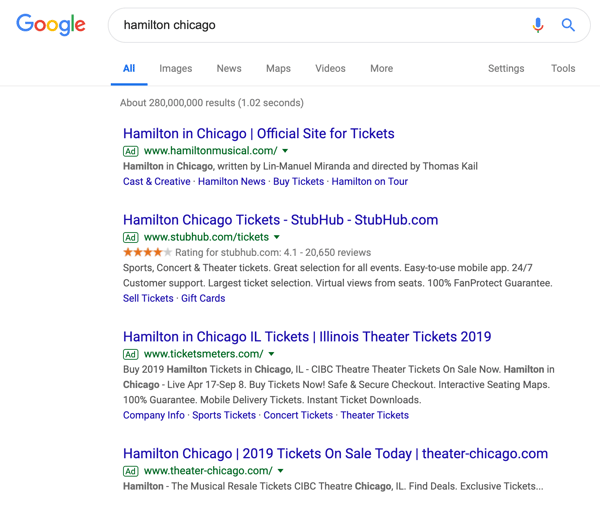Expand the dropdown arrow next to ticketsmeters.com
600x514 pixels.
[271, 354]
